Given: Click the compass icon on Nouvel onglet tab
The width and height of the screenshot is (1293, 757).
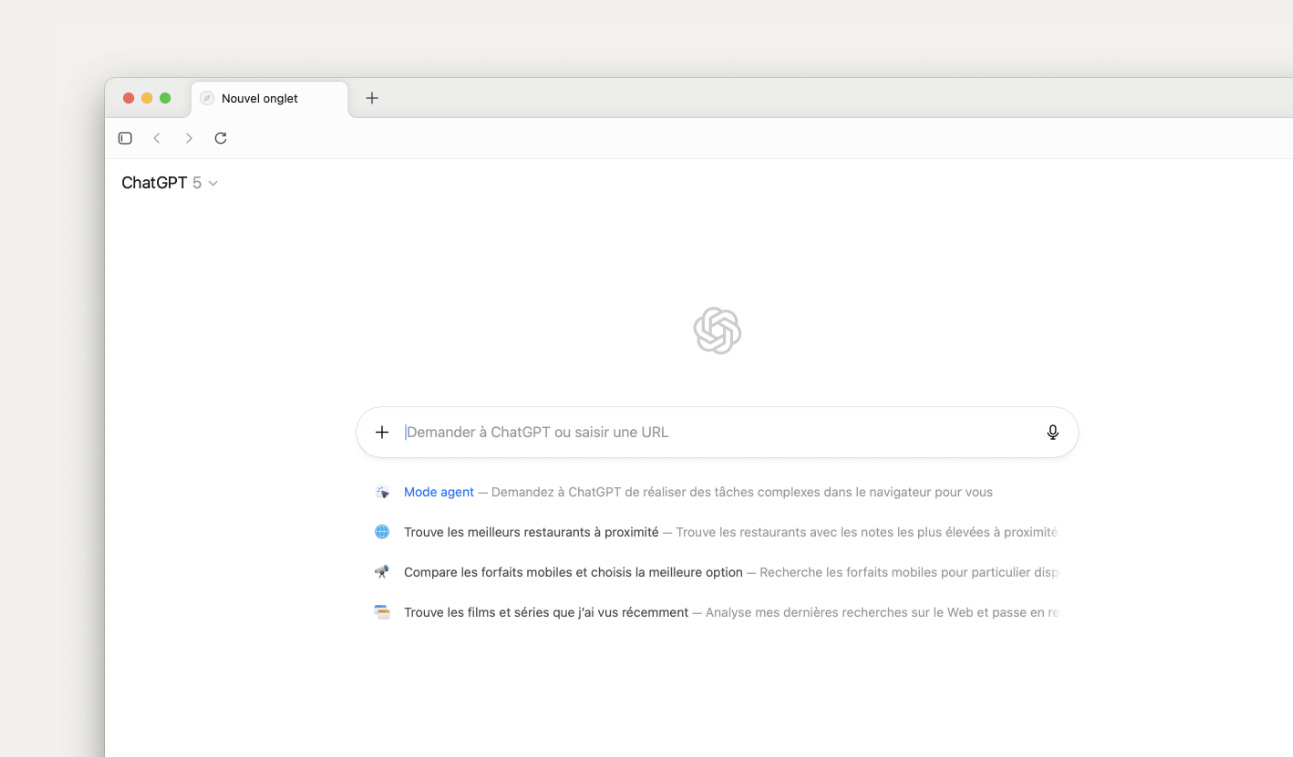Looking at the screenshot, I should pyautogui.click(x=207, y=98).
